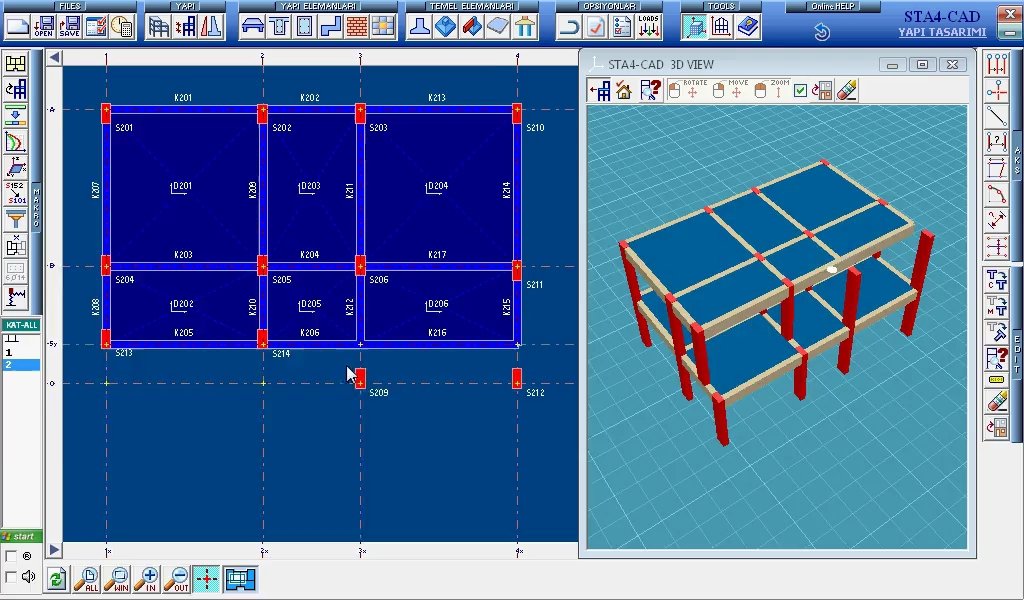Toggle the red crosshair snap button
The width and height of the screenshot is (1024, 600).
tap(207, 579)
